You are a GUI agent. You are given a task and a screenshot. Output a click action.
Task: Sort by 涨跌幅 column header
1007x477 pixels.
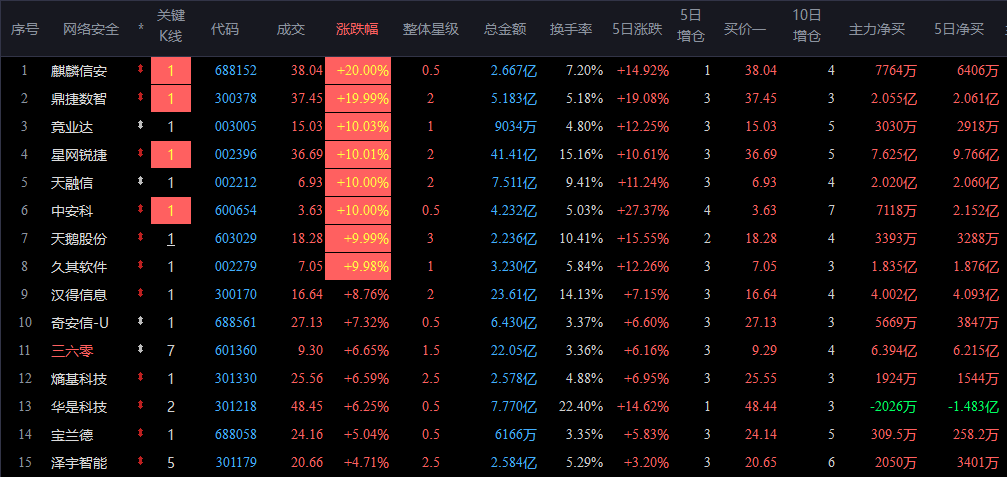[x=357, y=30]
